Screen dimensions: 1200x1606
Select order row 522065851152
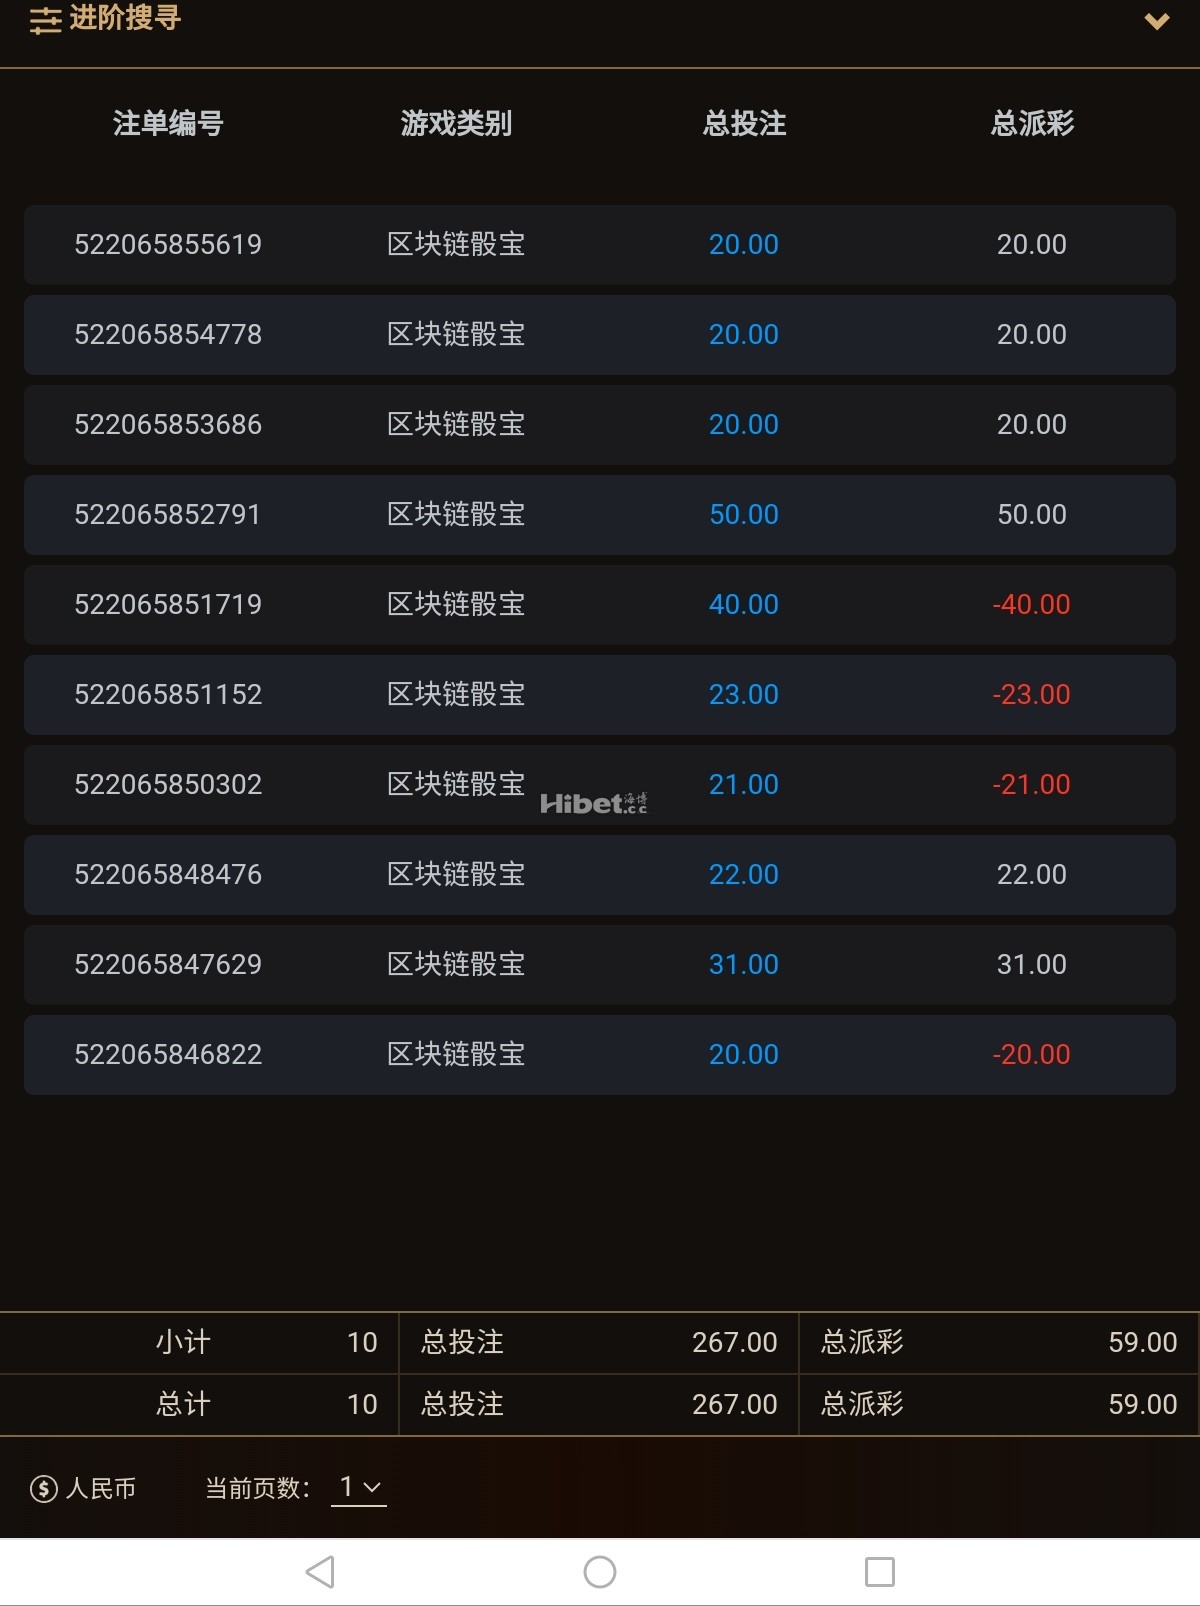pyautogui.click(x=600, y=695)
